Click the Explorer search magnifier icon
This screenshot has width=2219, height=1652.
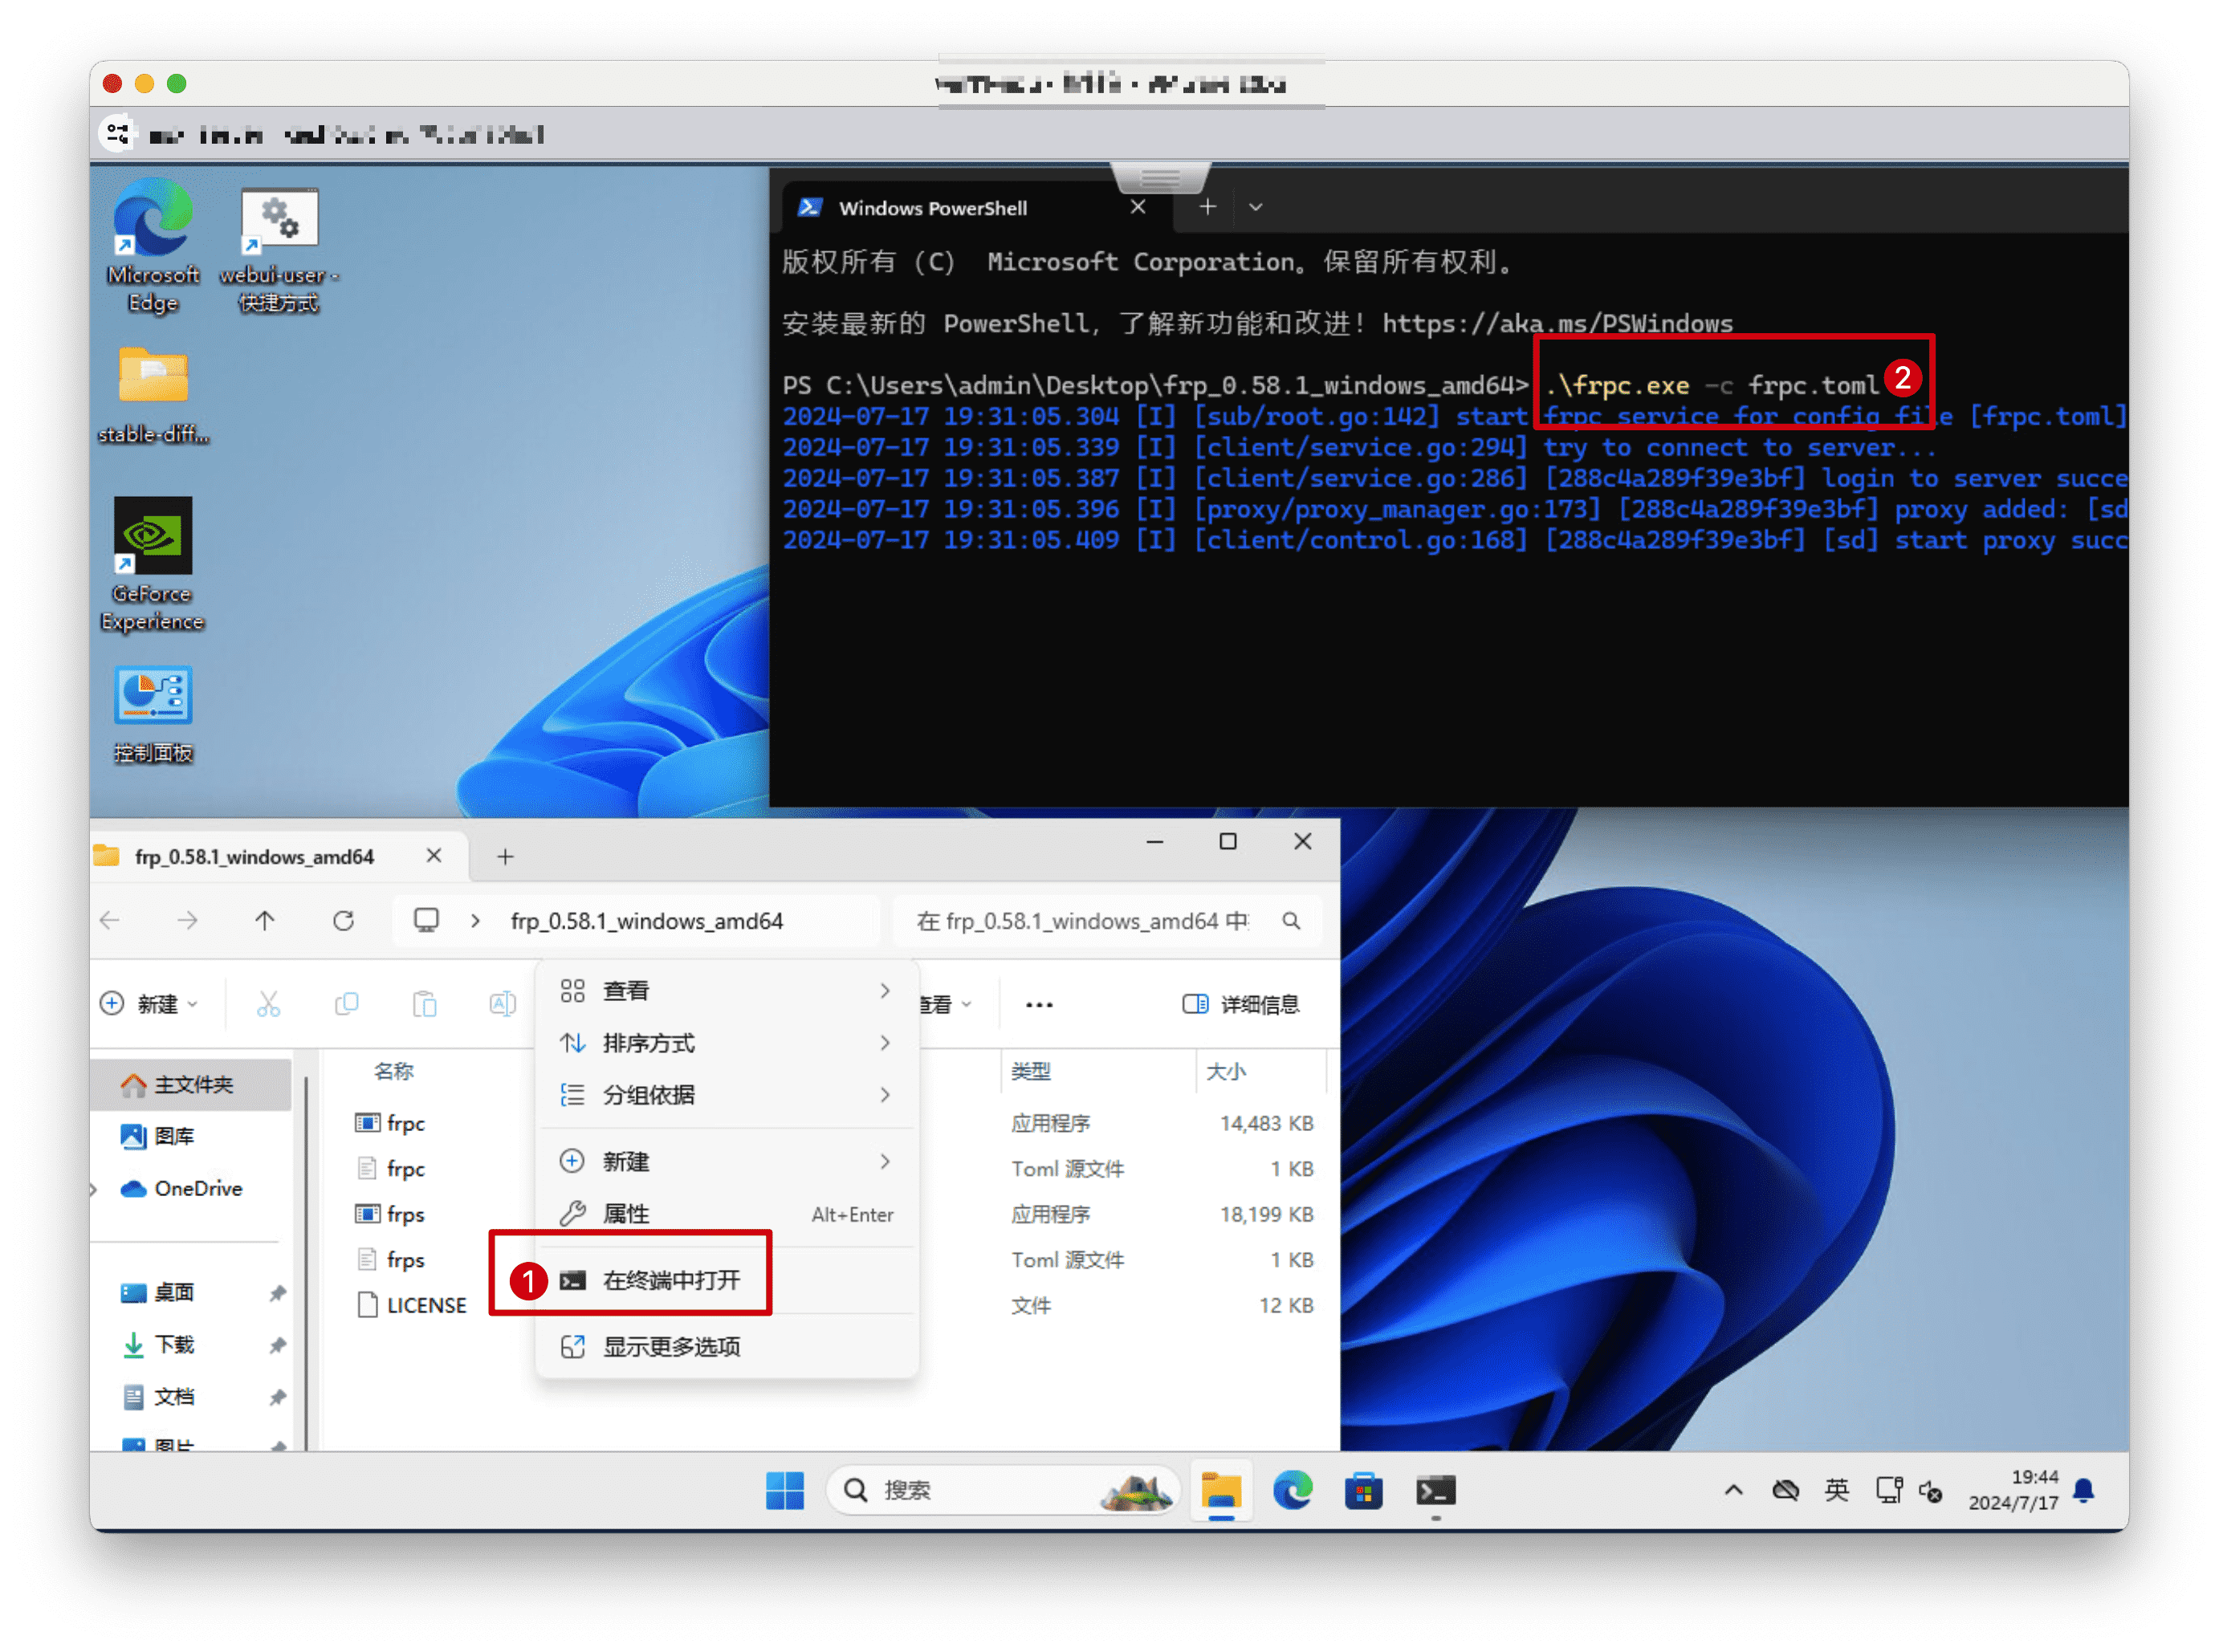(1291, 920)
